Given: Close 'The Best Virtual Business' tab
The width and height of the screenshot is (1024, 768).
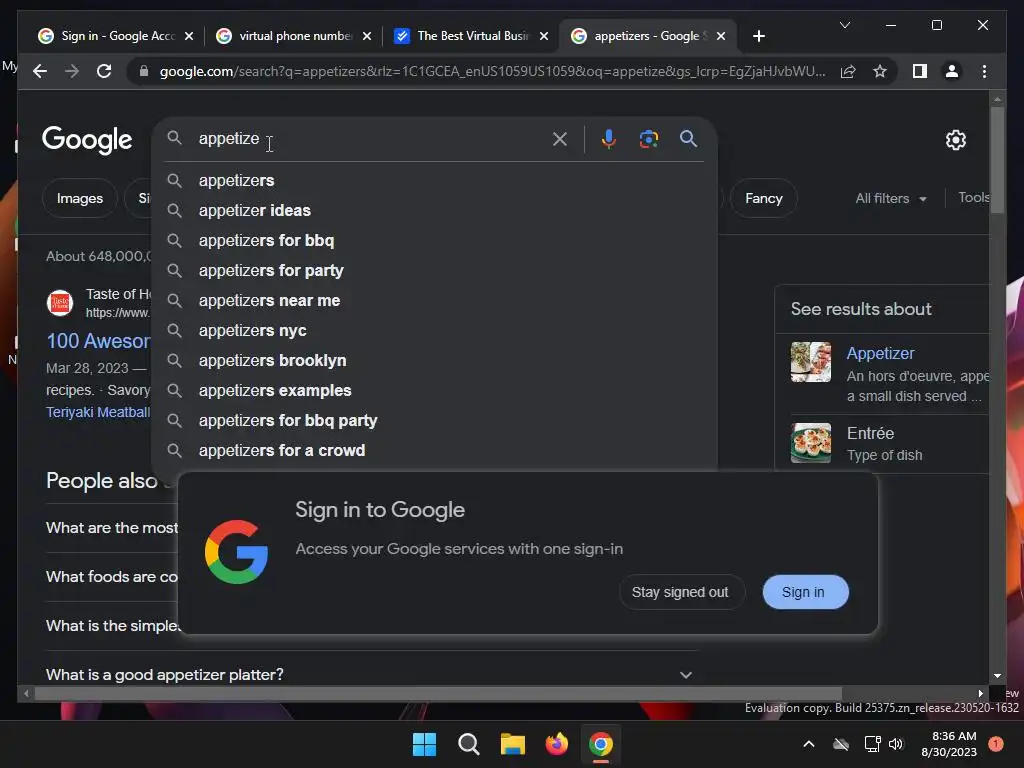Looking at the screenshot, I should pos(544,36).
